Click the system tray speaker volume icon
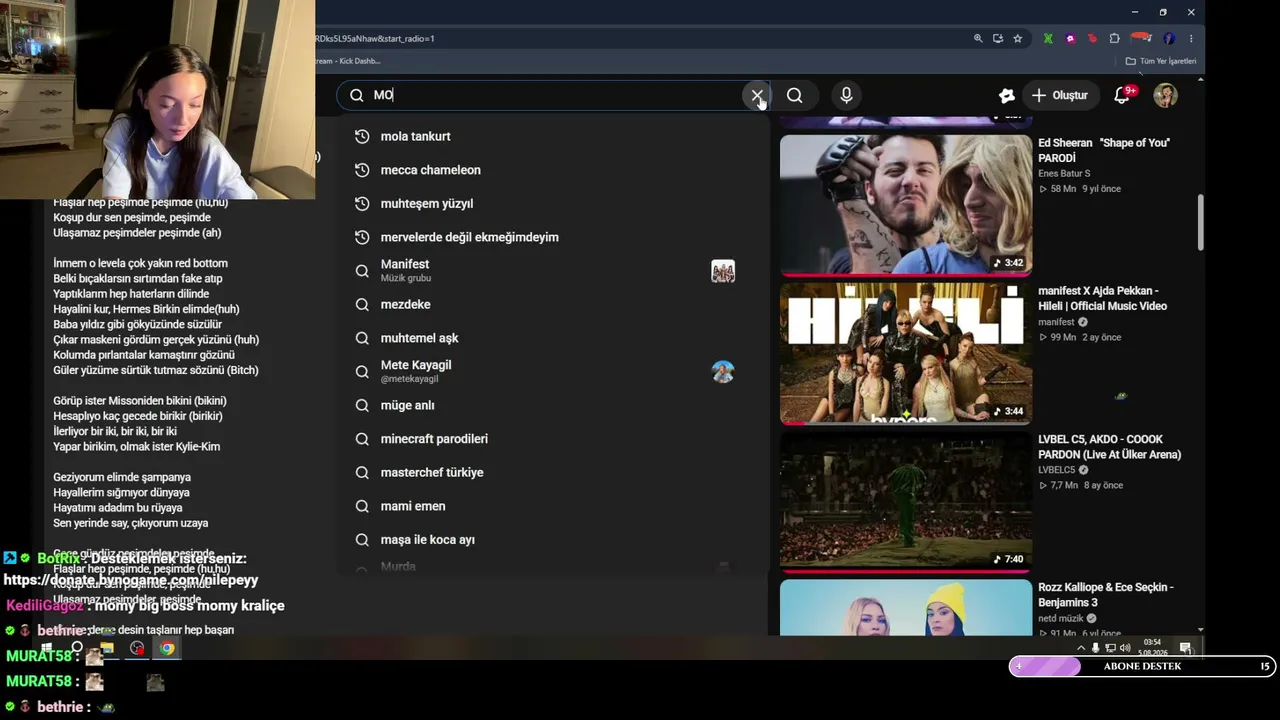 point(1125,647)
